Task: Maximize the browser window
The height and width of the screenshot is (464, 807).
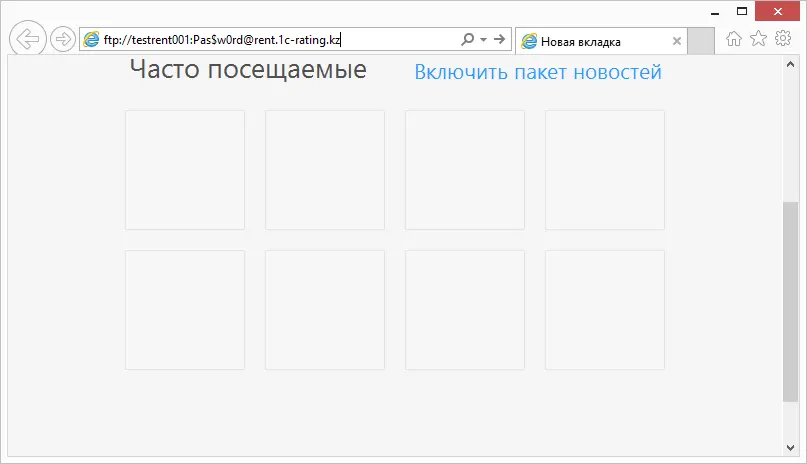Action: (x=742, y=11)
